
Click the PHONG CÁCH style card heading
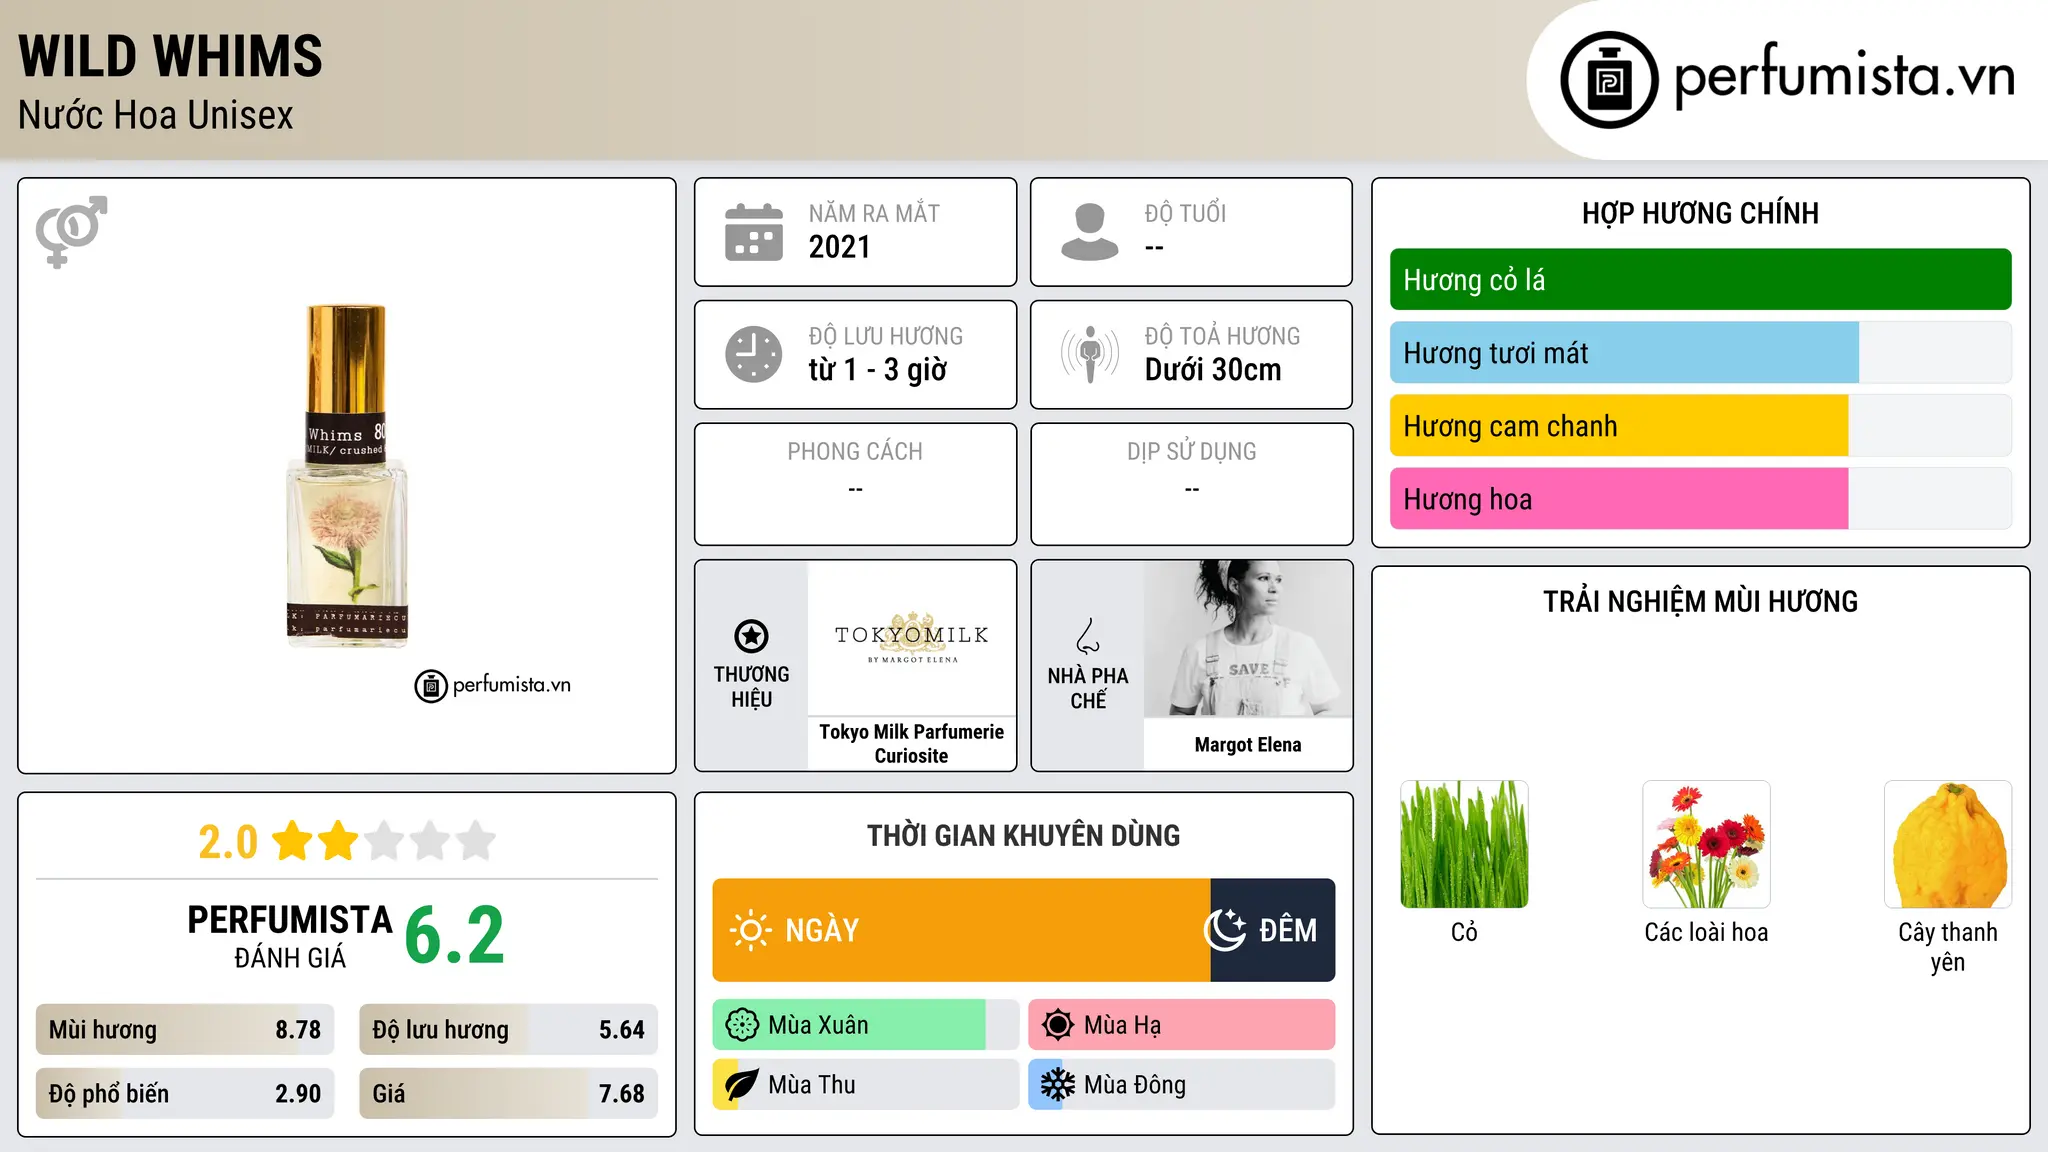coord(855,452)
